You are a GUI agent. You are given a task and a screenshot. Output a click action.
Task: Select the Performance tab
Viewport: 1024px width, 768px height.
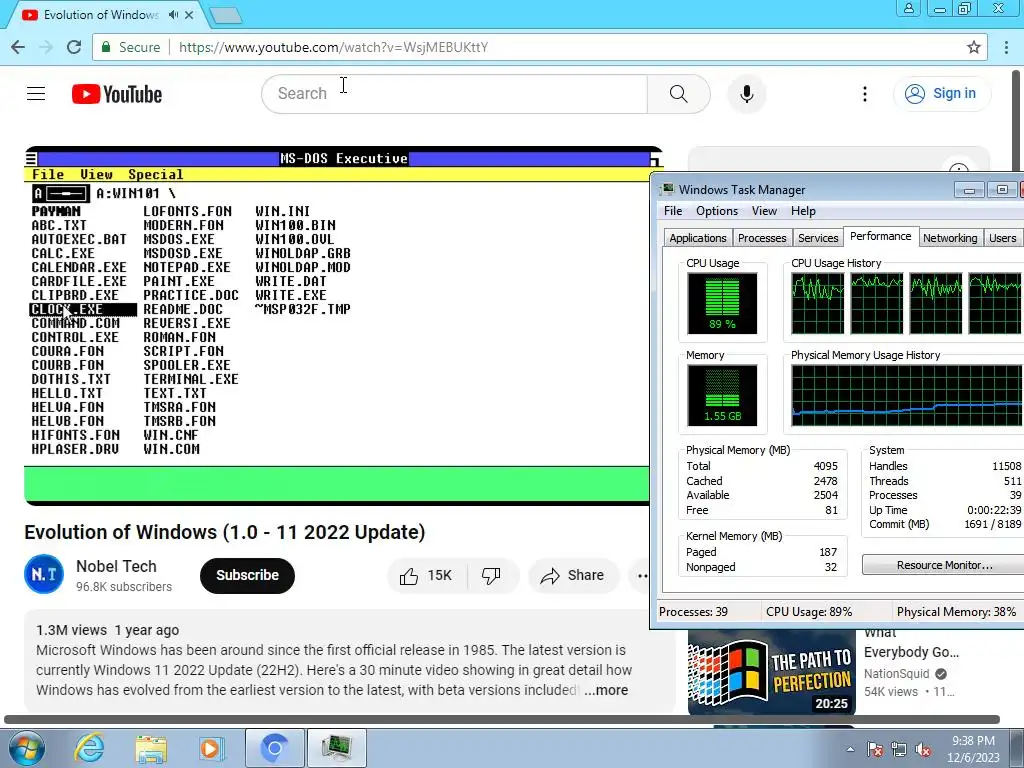(880, 236)
